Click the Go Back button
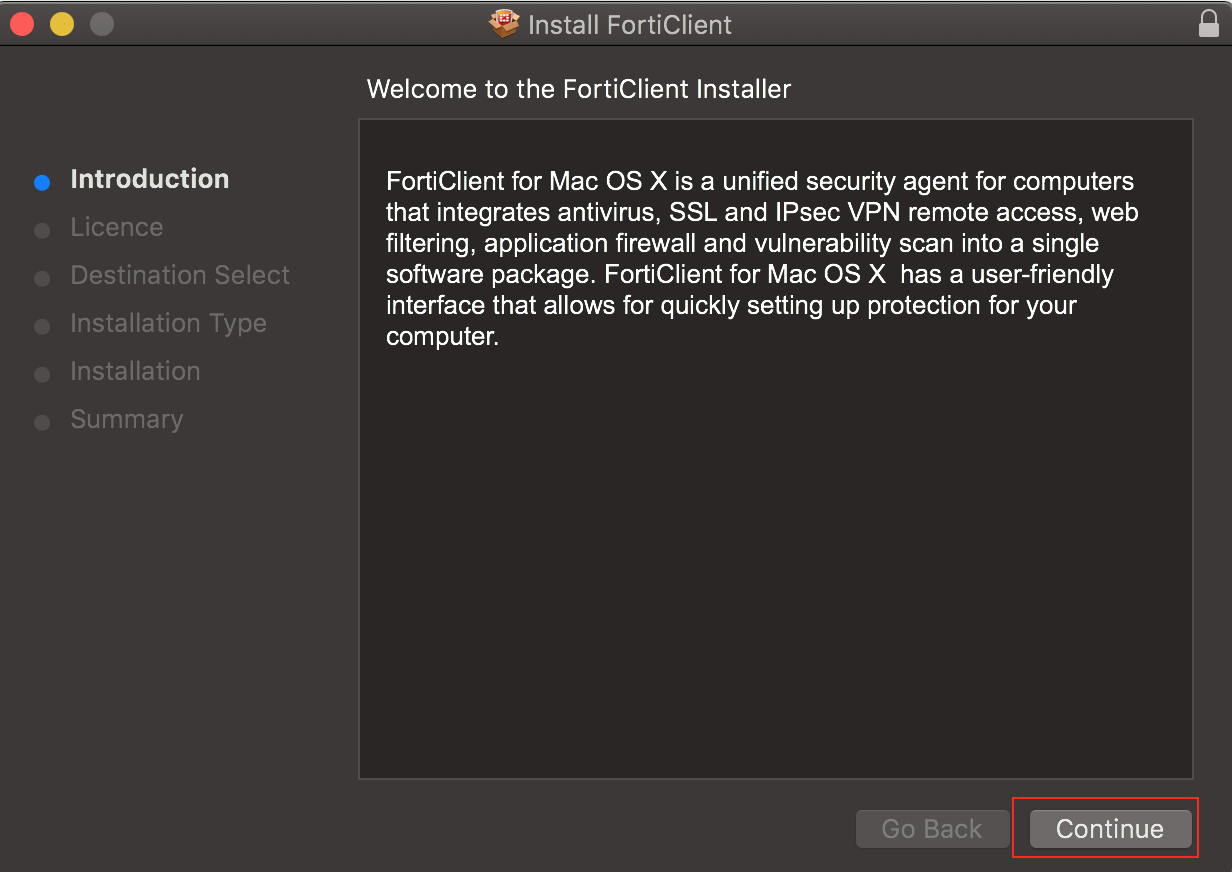Image resolution: width=1232 pixels, height=872 pixels. coord(932,828)
